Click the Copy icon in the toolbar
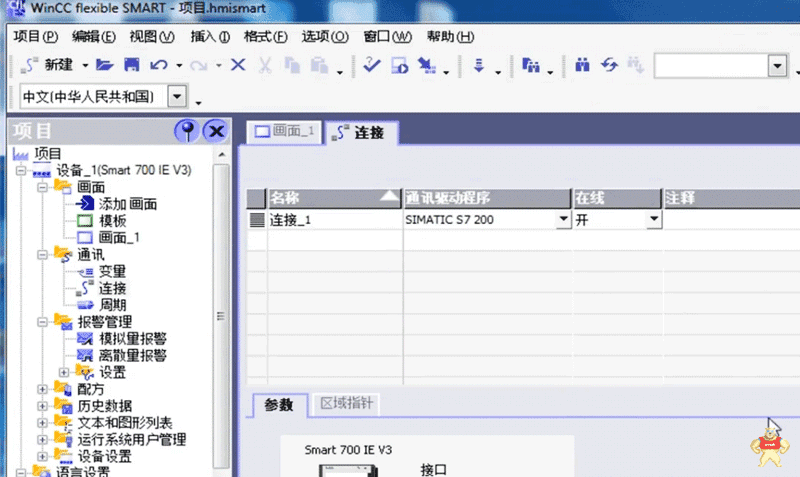The width and height of the screenshot is (800, 477). (x=292, y=65)
